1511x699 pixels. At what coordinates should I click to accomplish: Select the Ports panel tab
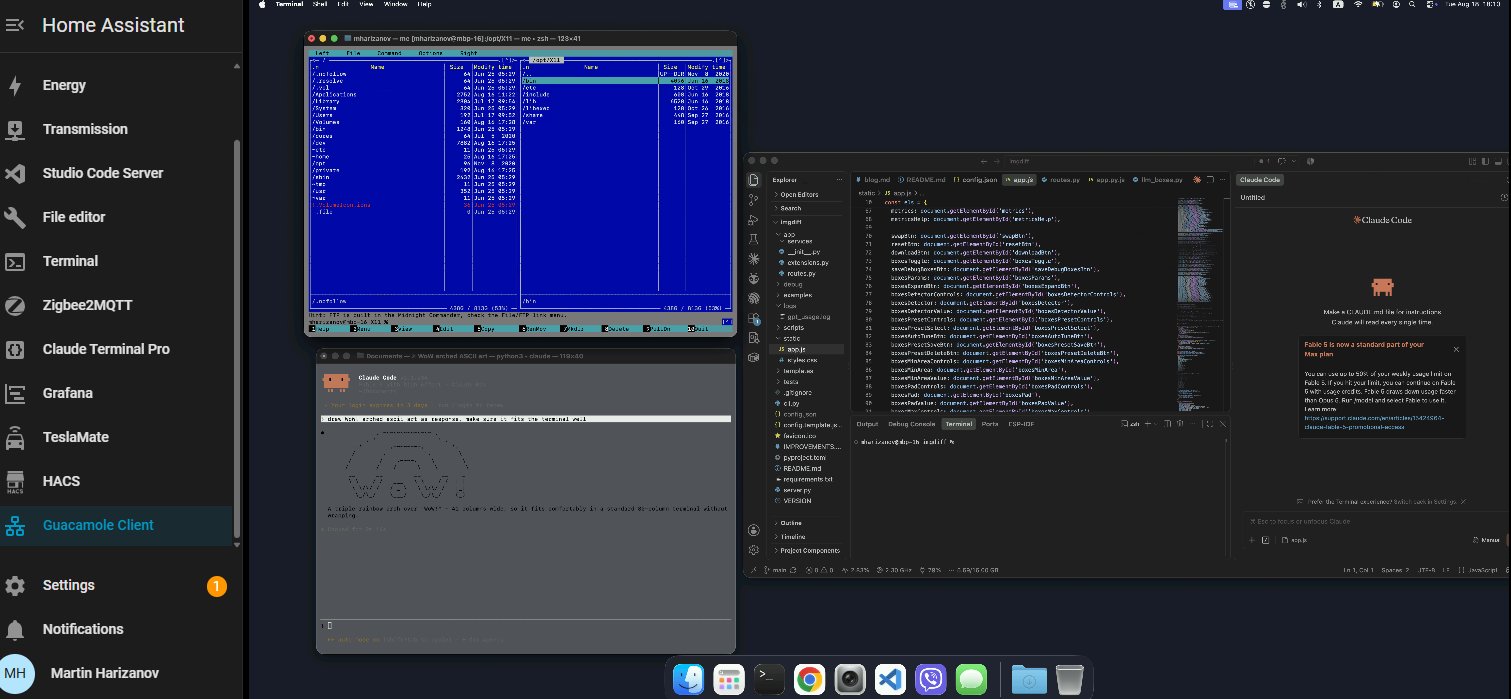[x=990, y=424]
